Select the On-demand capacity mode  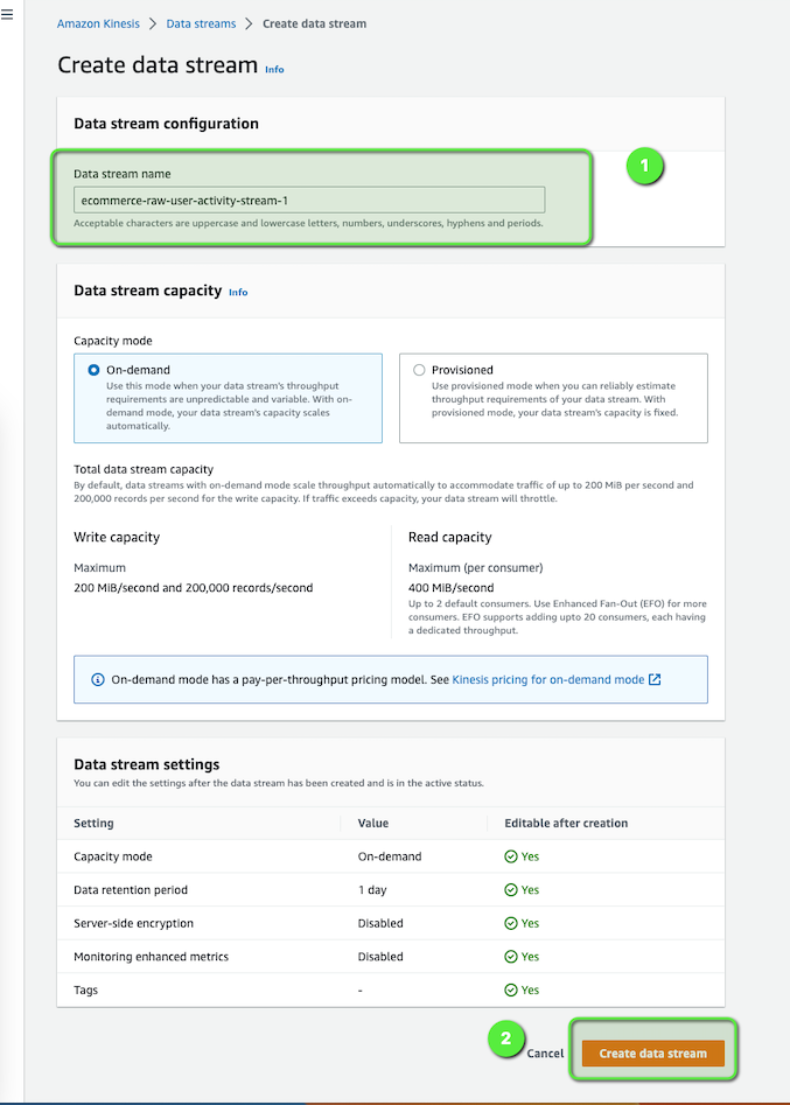[x=95, y=369]
